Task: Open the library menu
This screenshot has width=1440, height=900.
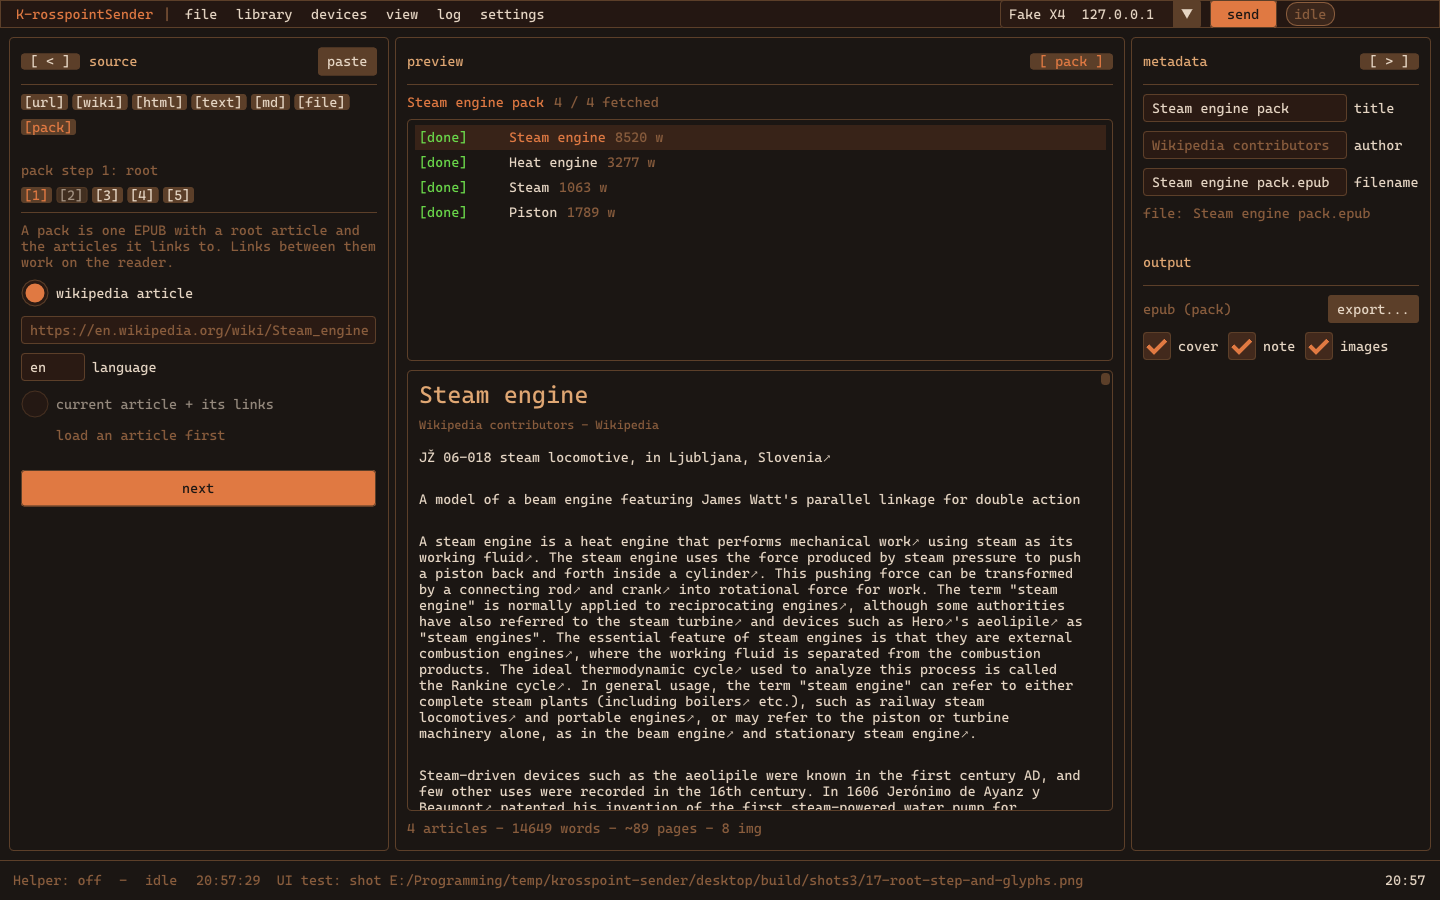Action: coord(264,14)
